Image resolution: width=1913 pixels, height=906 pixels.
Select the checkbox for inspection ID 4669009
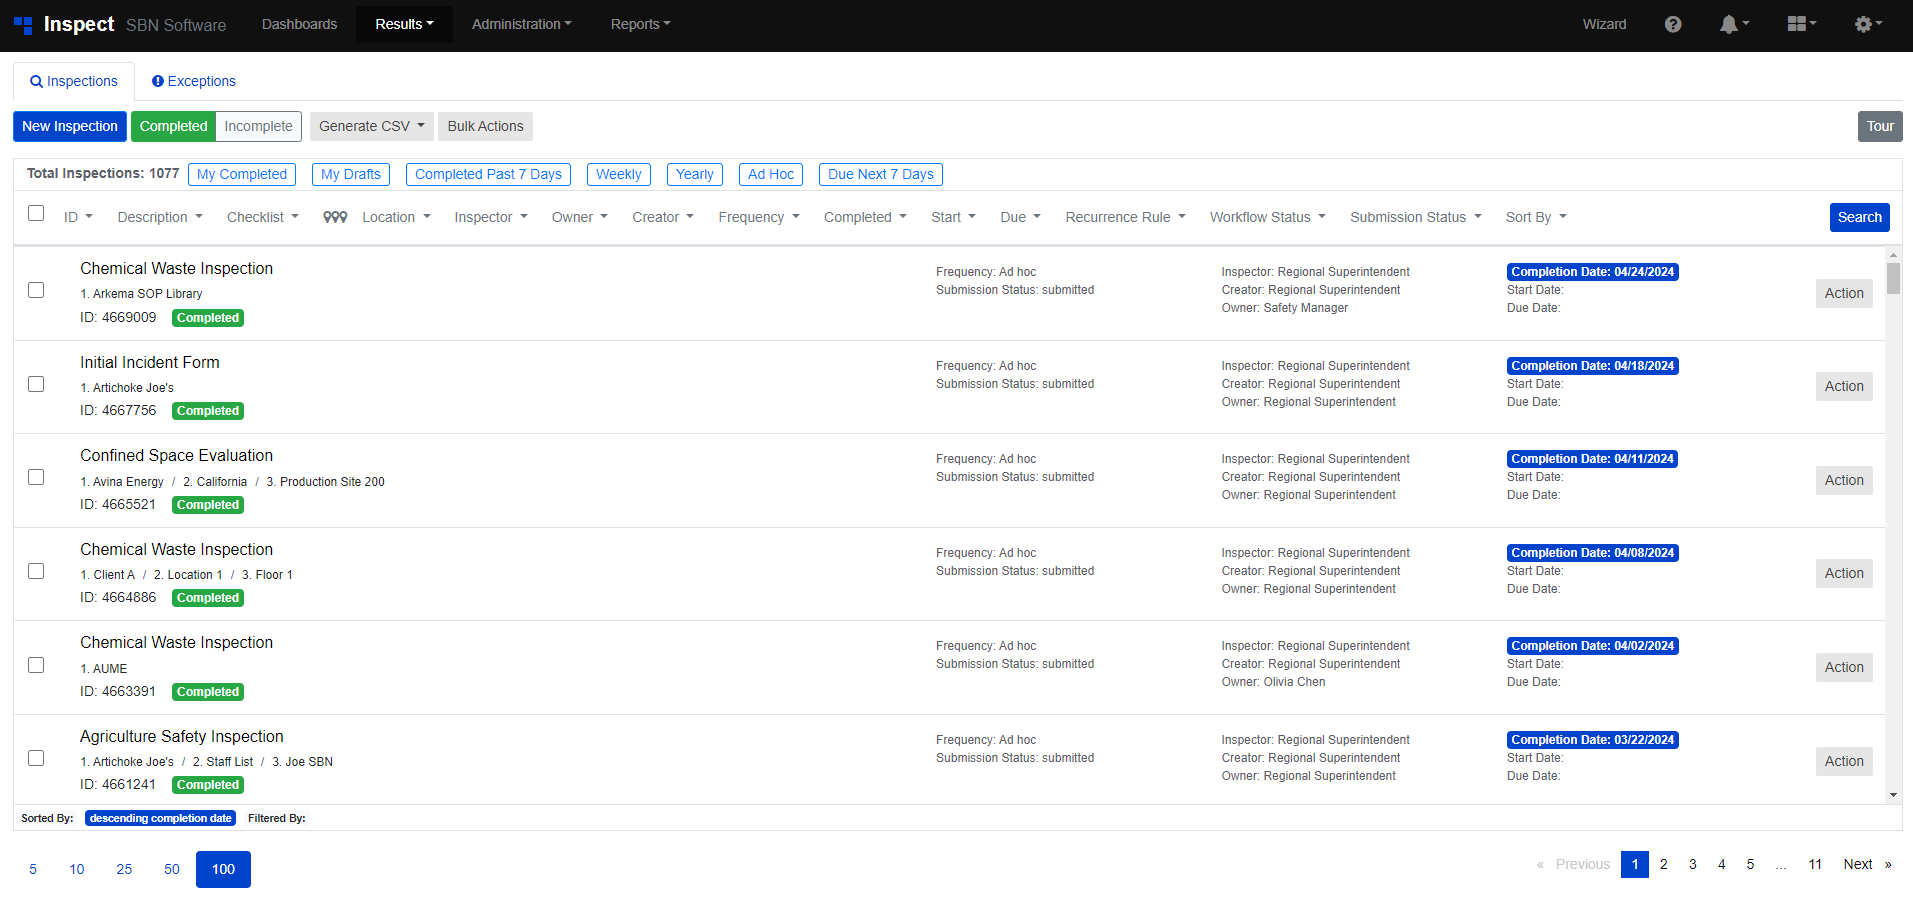pos(36,290)
